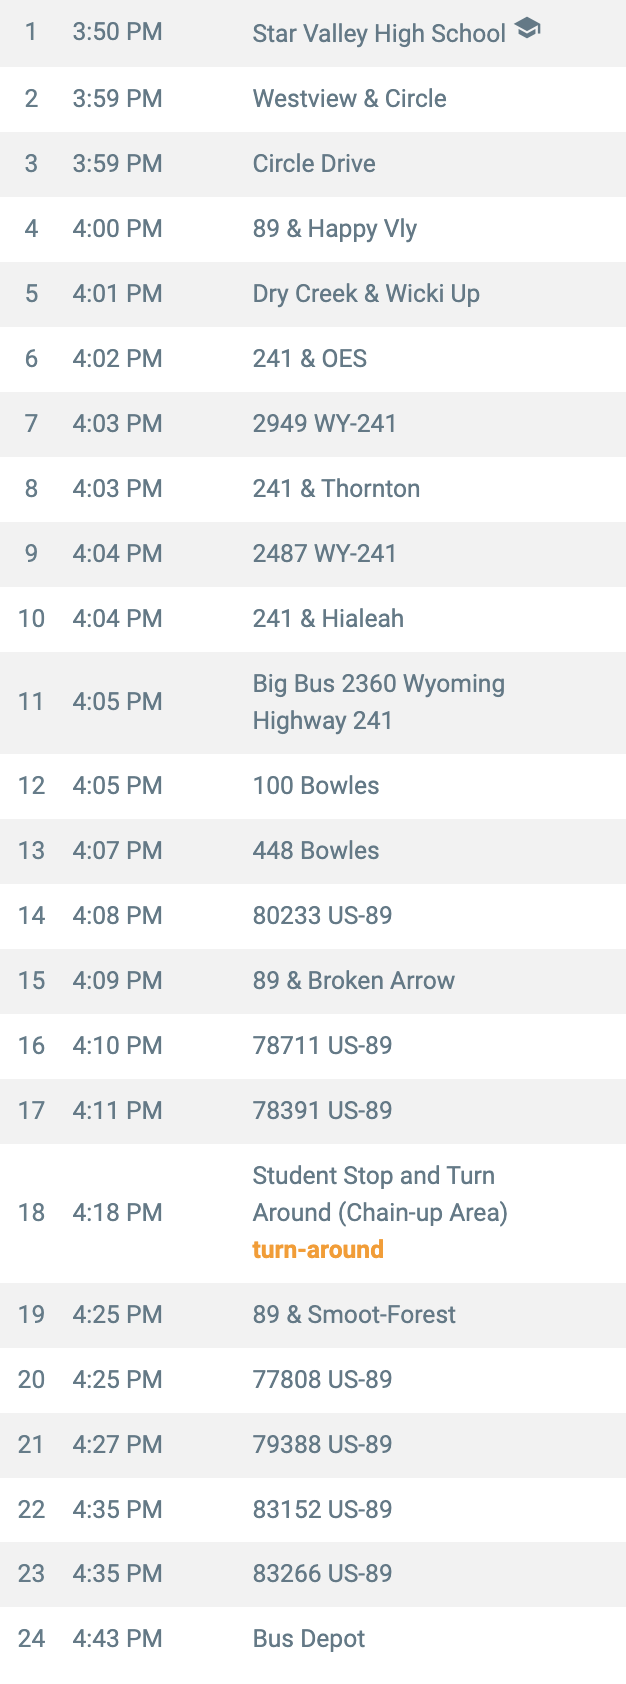Screen dimensions: 626x1684
Task: Select Student Stop and Turn Around entry
Action: click(313, 1213)
